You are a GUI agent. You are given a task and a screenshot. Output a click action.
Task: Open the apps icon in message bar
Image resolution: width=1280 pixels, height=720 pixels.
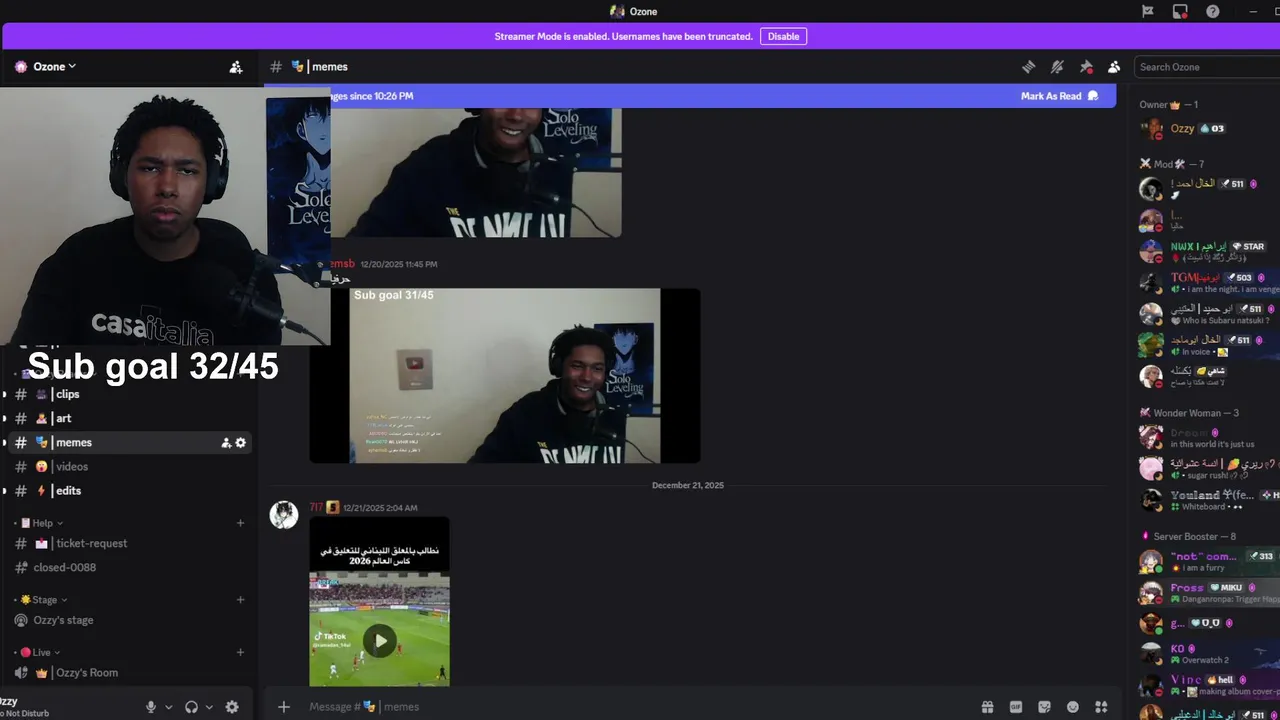(1101, 707)
